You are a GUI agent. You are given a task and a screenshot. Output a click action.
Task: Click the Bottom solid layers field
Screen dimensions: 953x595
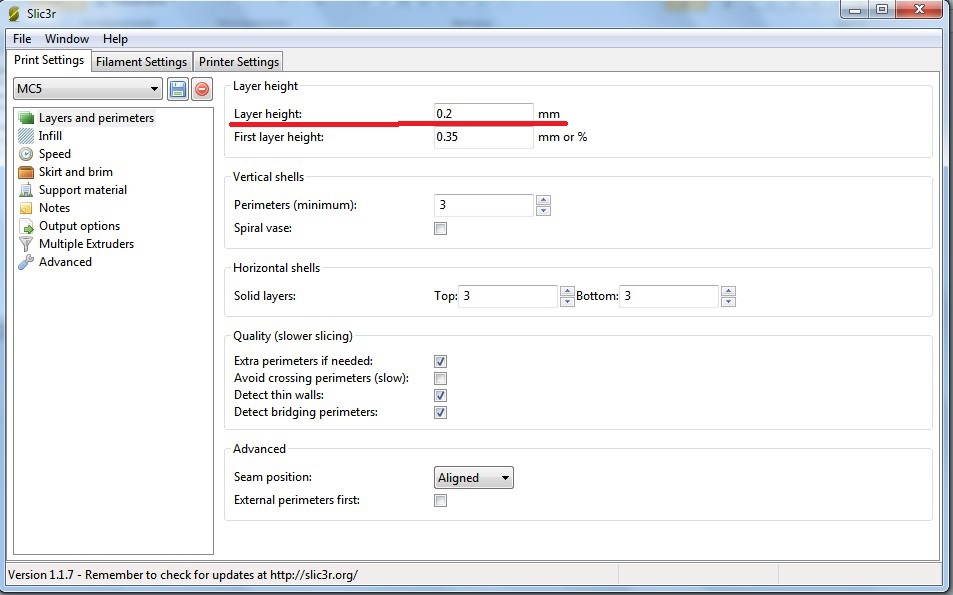click(669, 297)
